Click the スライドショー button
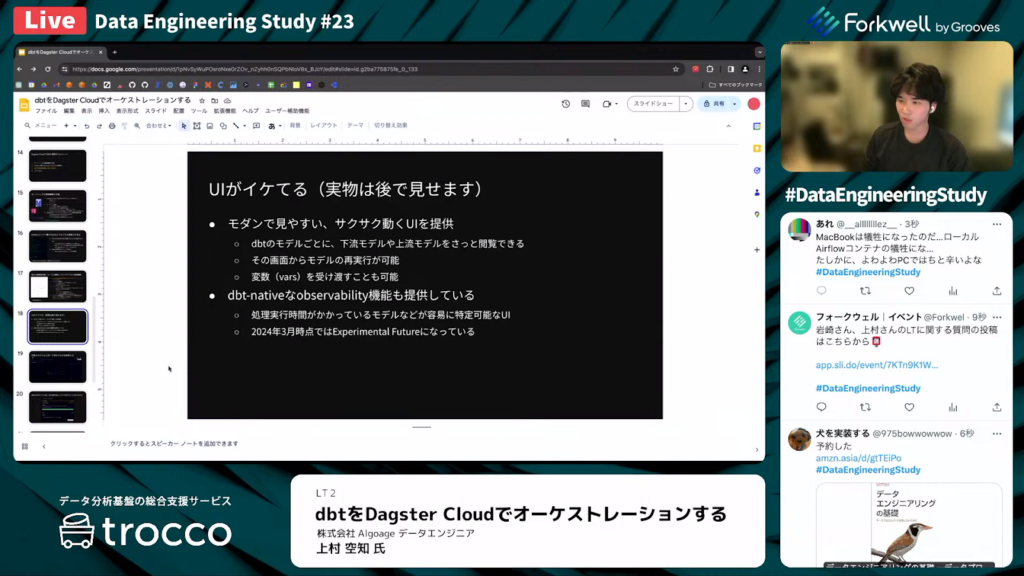The image size is (1024, 576). tap(653, 104)
